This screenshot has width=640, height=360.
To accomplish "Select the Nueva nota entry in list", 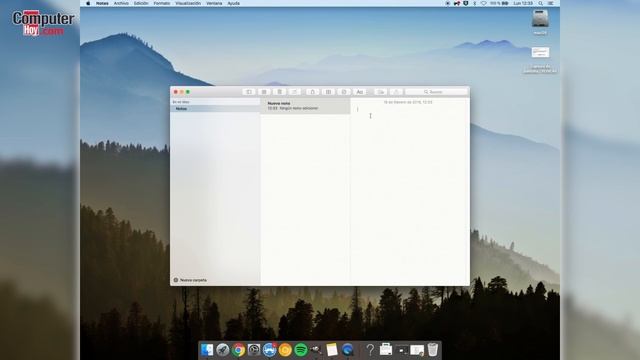I will [x=305, y=106].
